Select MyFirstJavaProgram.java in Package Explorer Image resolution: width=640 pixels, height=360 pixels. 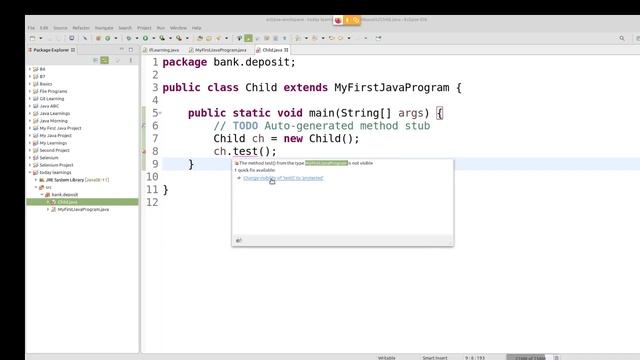pos(83,209)
